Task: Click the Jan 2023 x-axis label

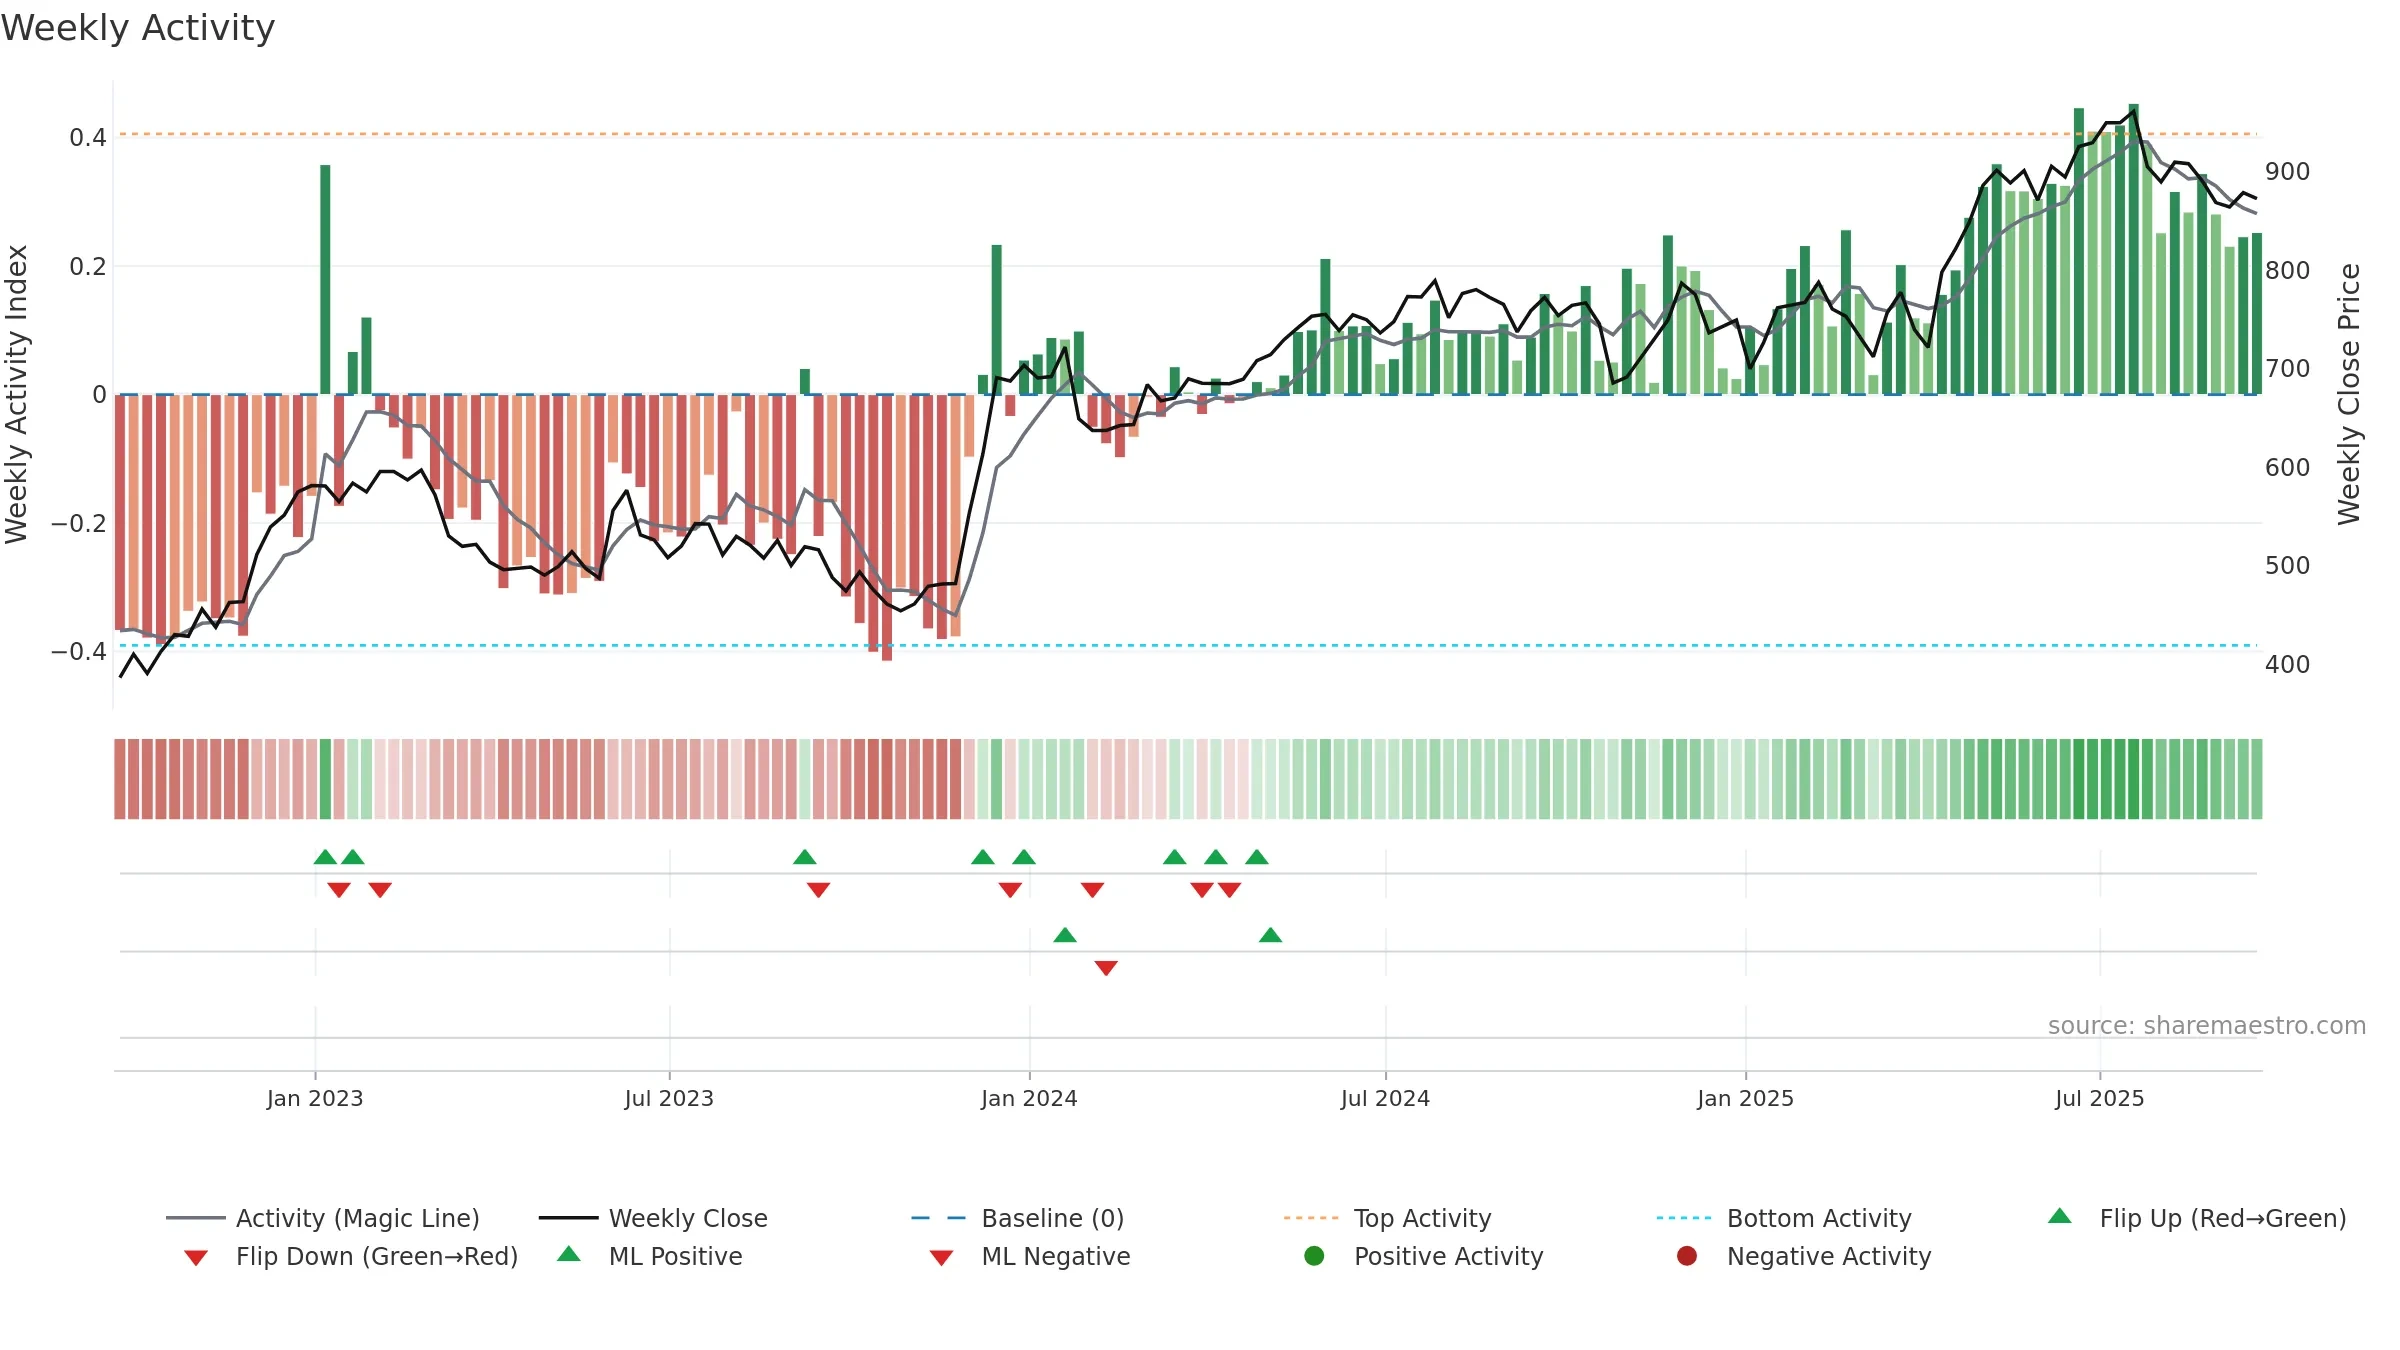Action: tap(315, 1098)
